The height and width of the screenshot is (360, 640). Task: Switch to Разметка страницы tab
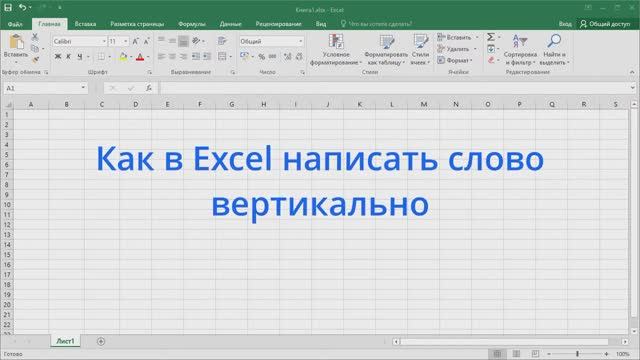(137, 24)
